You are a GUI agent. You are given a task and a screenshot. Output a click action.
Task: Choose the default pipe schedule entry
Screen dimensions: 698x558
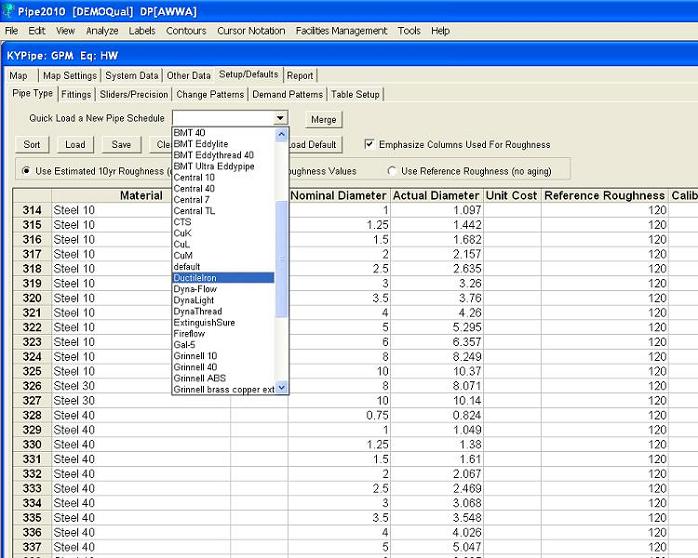(223, 267)
